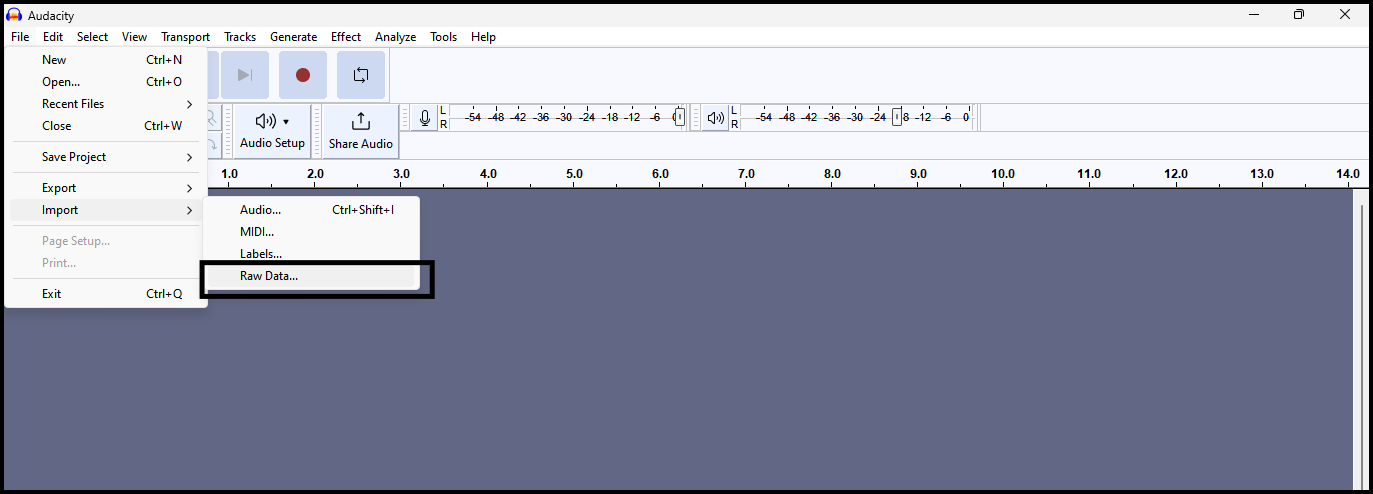The width and height of the screenshot is (1373, 494).
Task: Open the Tools menu
Action: click(x=443, y=37)
